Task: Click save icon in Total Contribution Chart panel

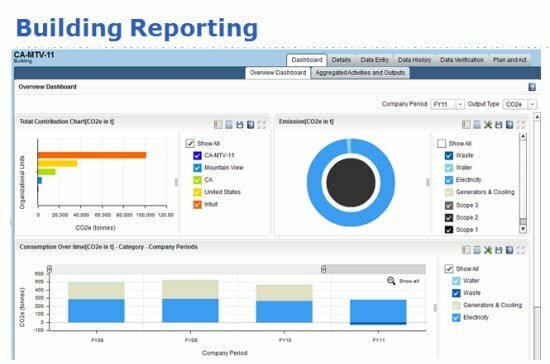Action: pyautogui.click(x=240, y=124)
